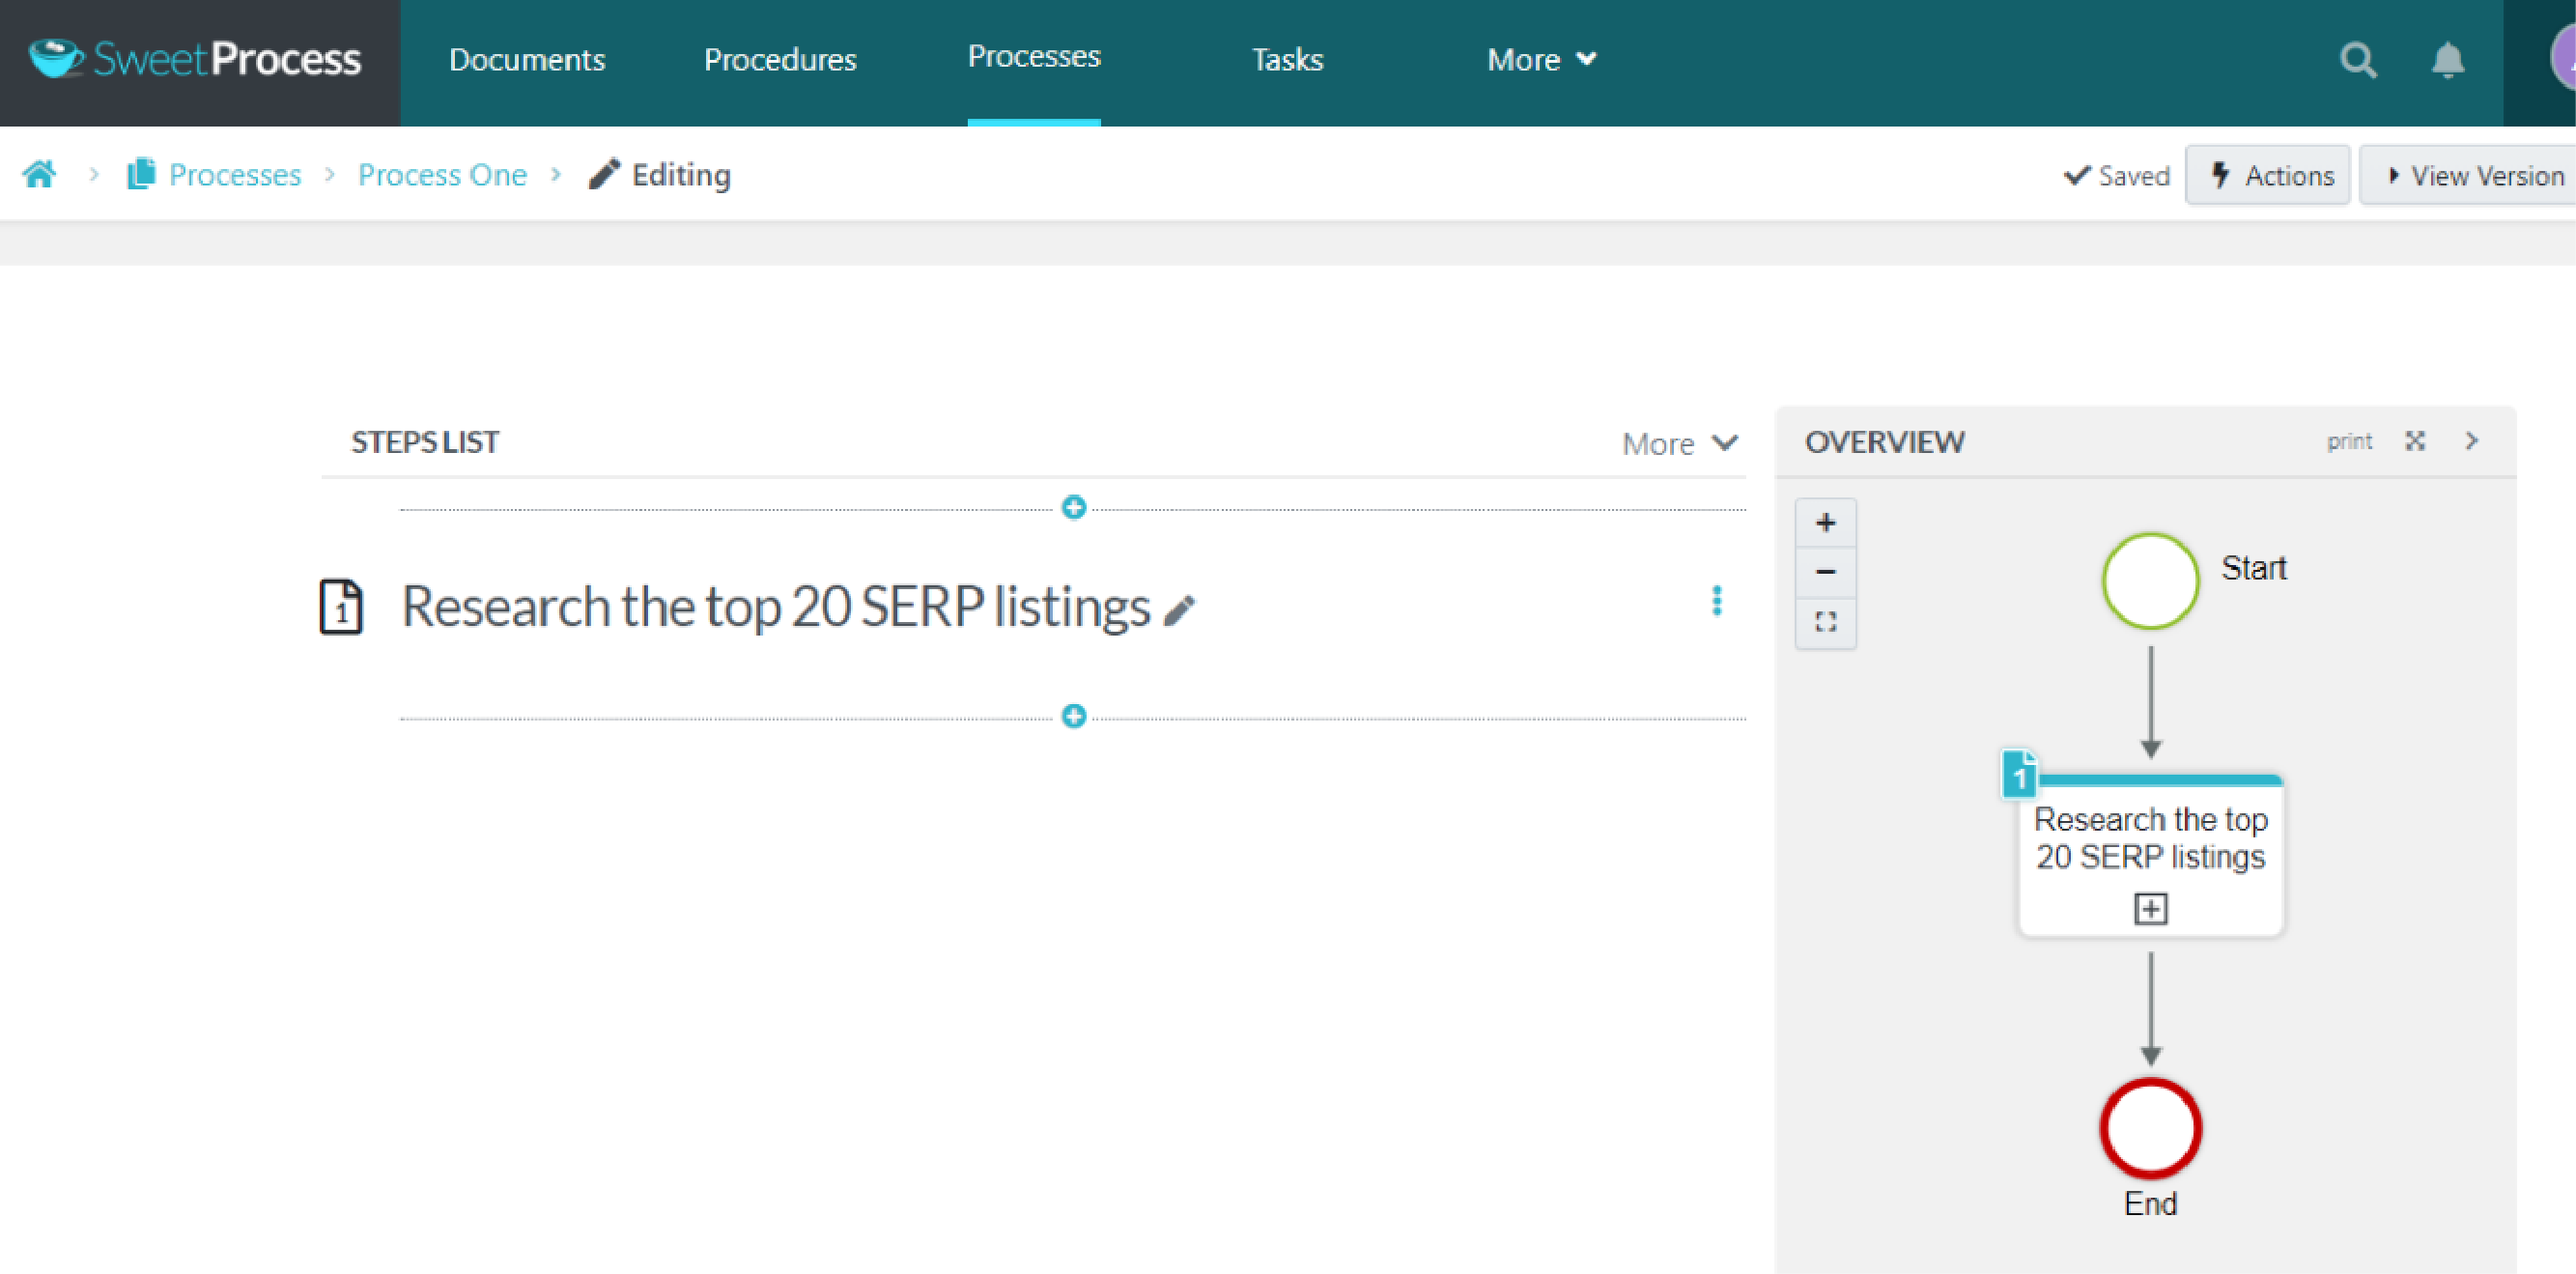Expand the More navigation dropdown
Image resolution: width=2576 pixels, height=1274 pixels.
click(1541, 60)
